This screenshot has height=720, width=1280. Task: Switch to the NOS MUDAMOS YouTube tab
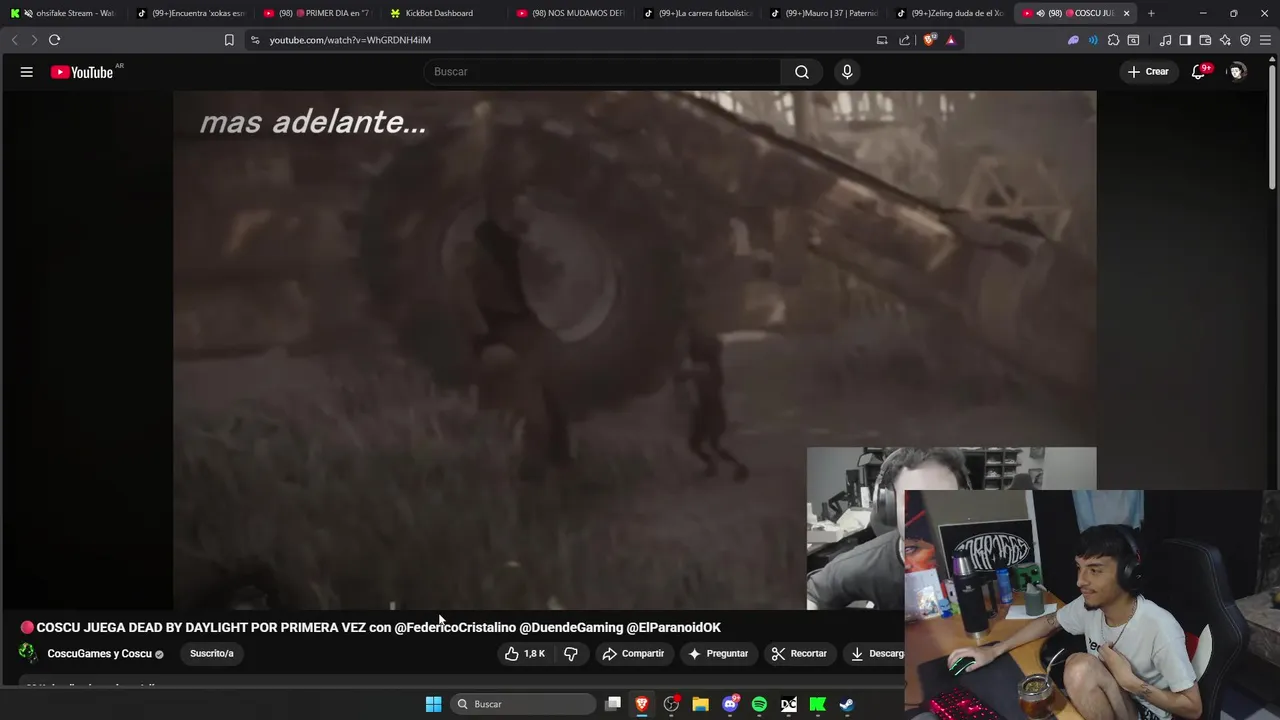572,13
